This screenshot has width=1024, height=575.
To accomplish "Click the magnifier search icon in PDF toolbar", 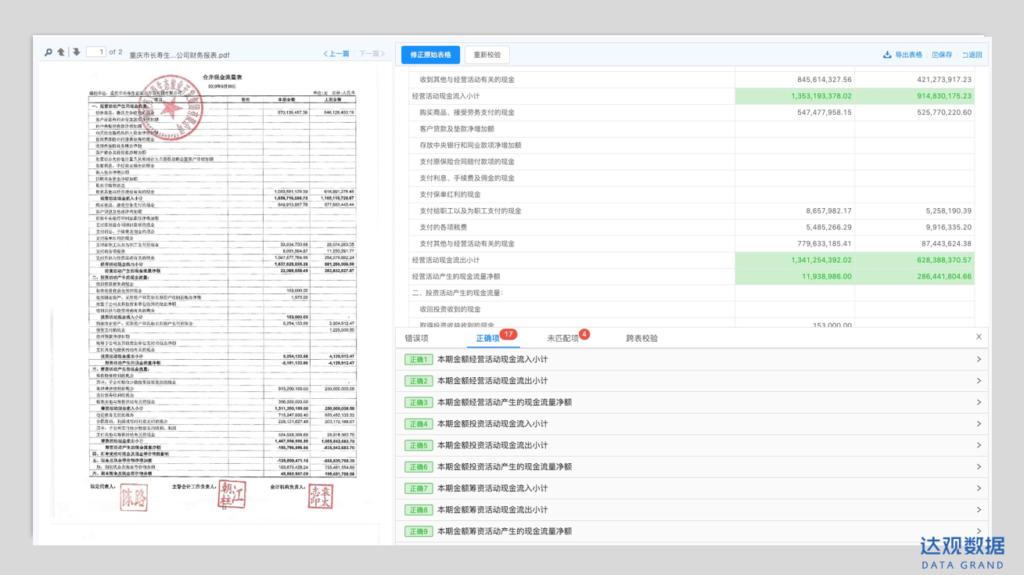I will pos(48,52).
